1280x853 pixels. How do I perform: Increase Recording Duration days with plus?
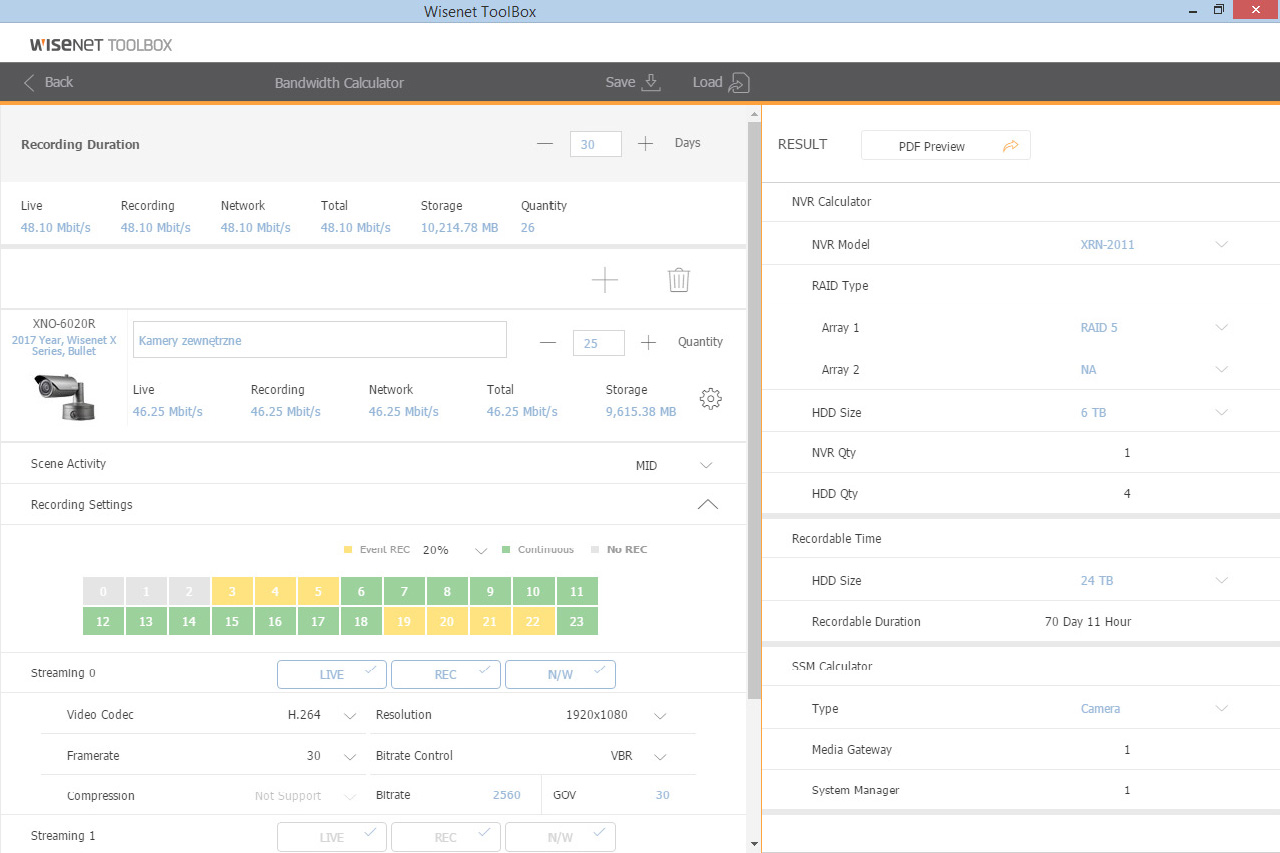[x=646, y=144]
